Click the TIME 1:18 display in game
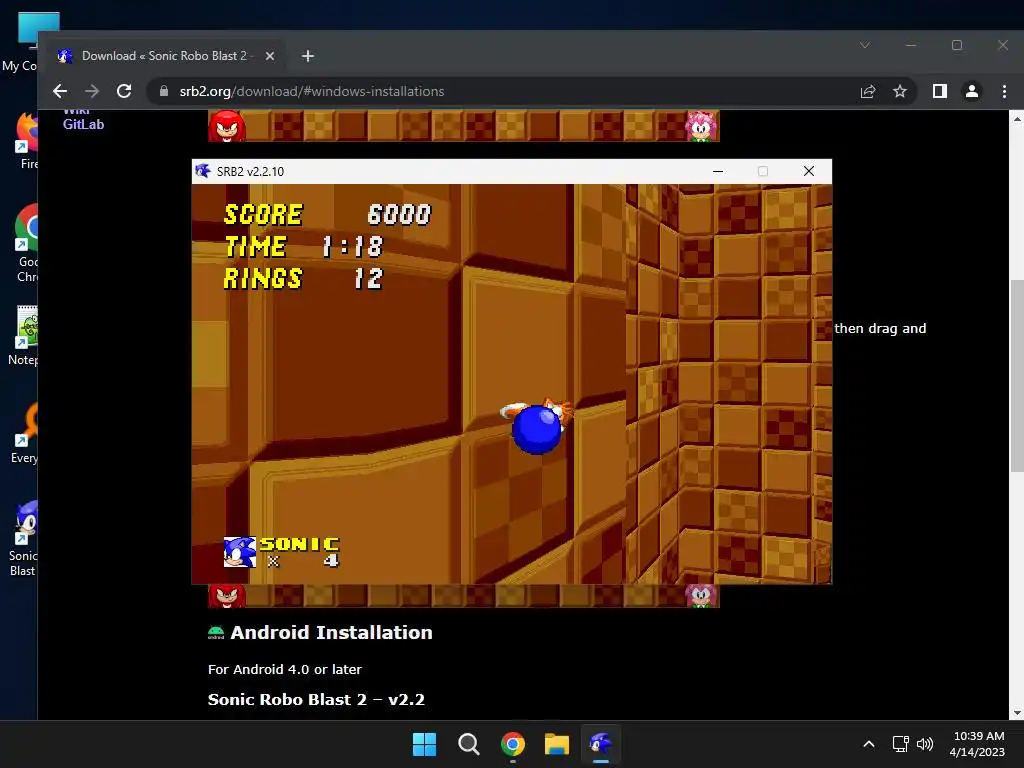Screen dimensions: 1024x768 click(304, 246)
